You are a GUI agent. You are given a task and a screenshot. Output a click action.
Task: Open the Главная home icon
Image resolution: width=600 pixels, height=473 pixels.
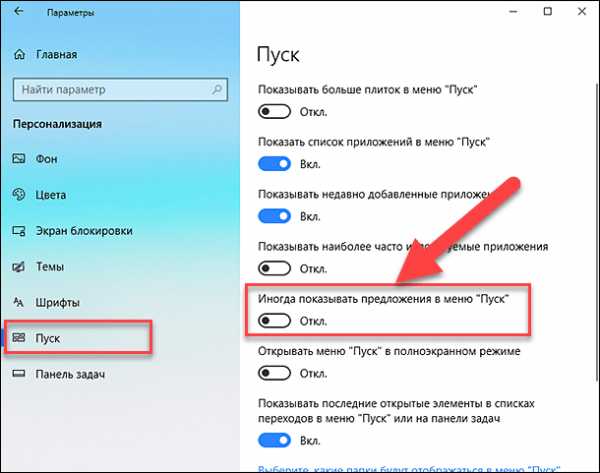[x=20, y=55]
